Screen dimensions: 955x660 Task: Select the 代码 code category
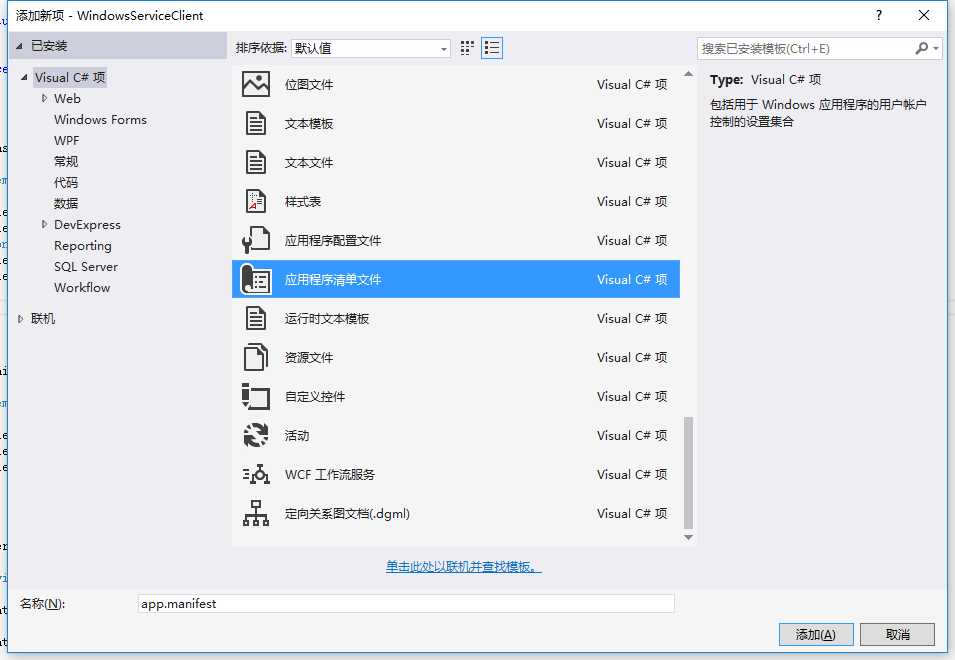66,183
